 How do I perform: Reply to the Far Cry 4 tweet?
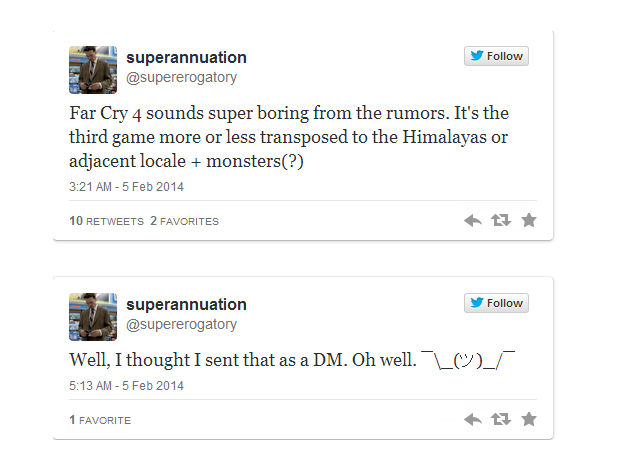pyautogui.click(x=473, y=220)
